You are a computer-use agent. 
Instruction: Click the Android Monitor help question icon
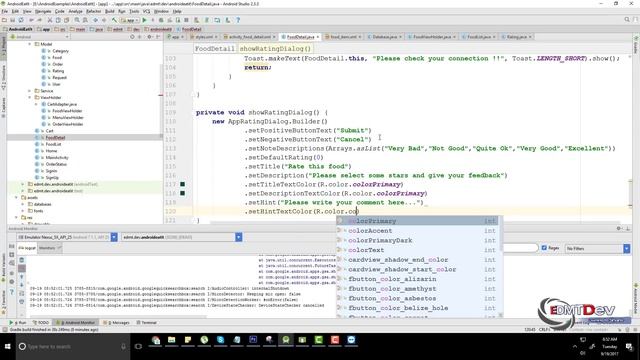click(x=12, y=292)
